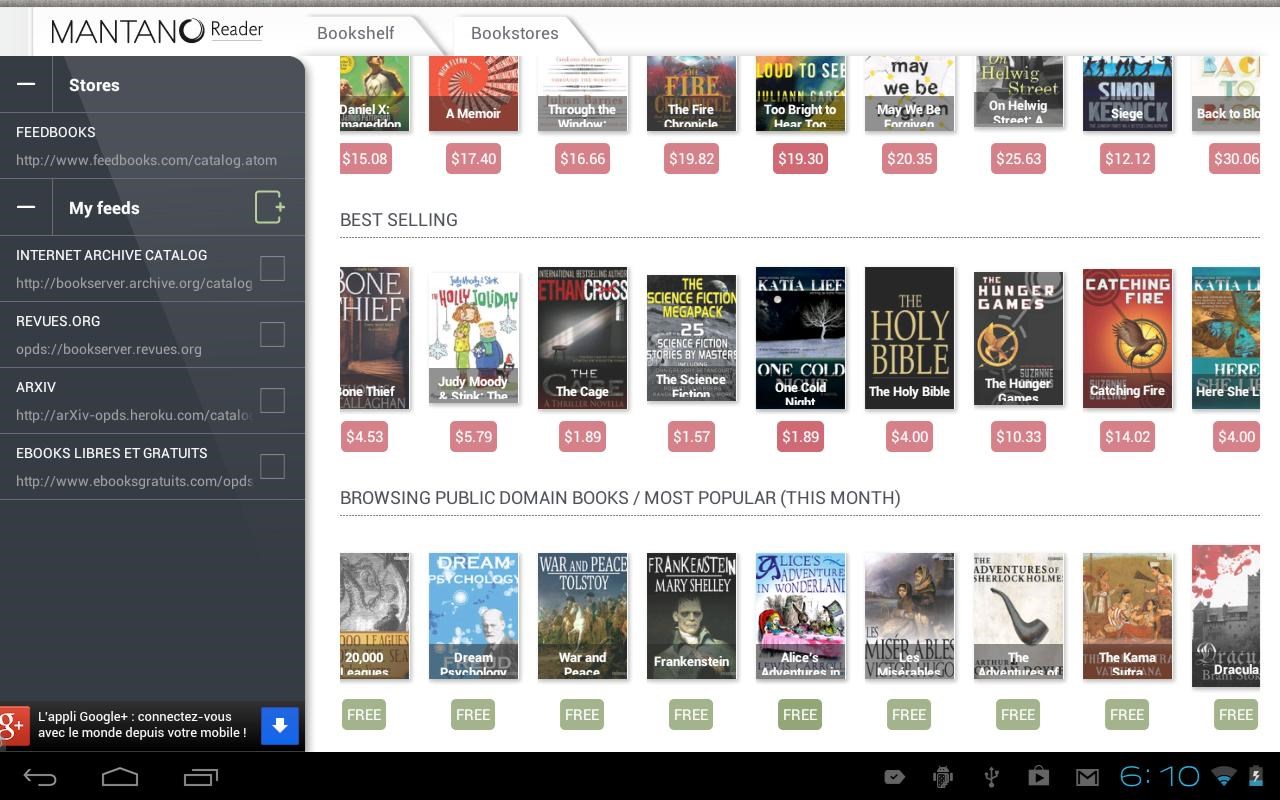The height and width of the screenshot is (800, 1280).
Task: Tap the Android debugging status icon
Action: 941,776
